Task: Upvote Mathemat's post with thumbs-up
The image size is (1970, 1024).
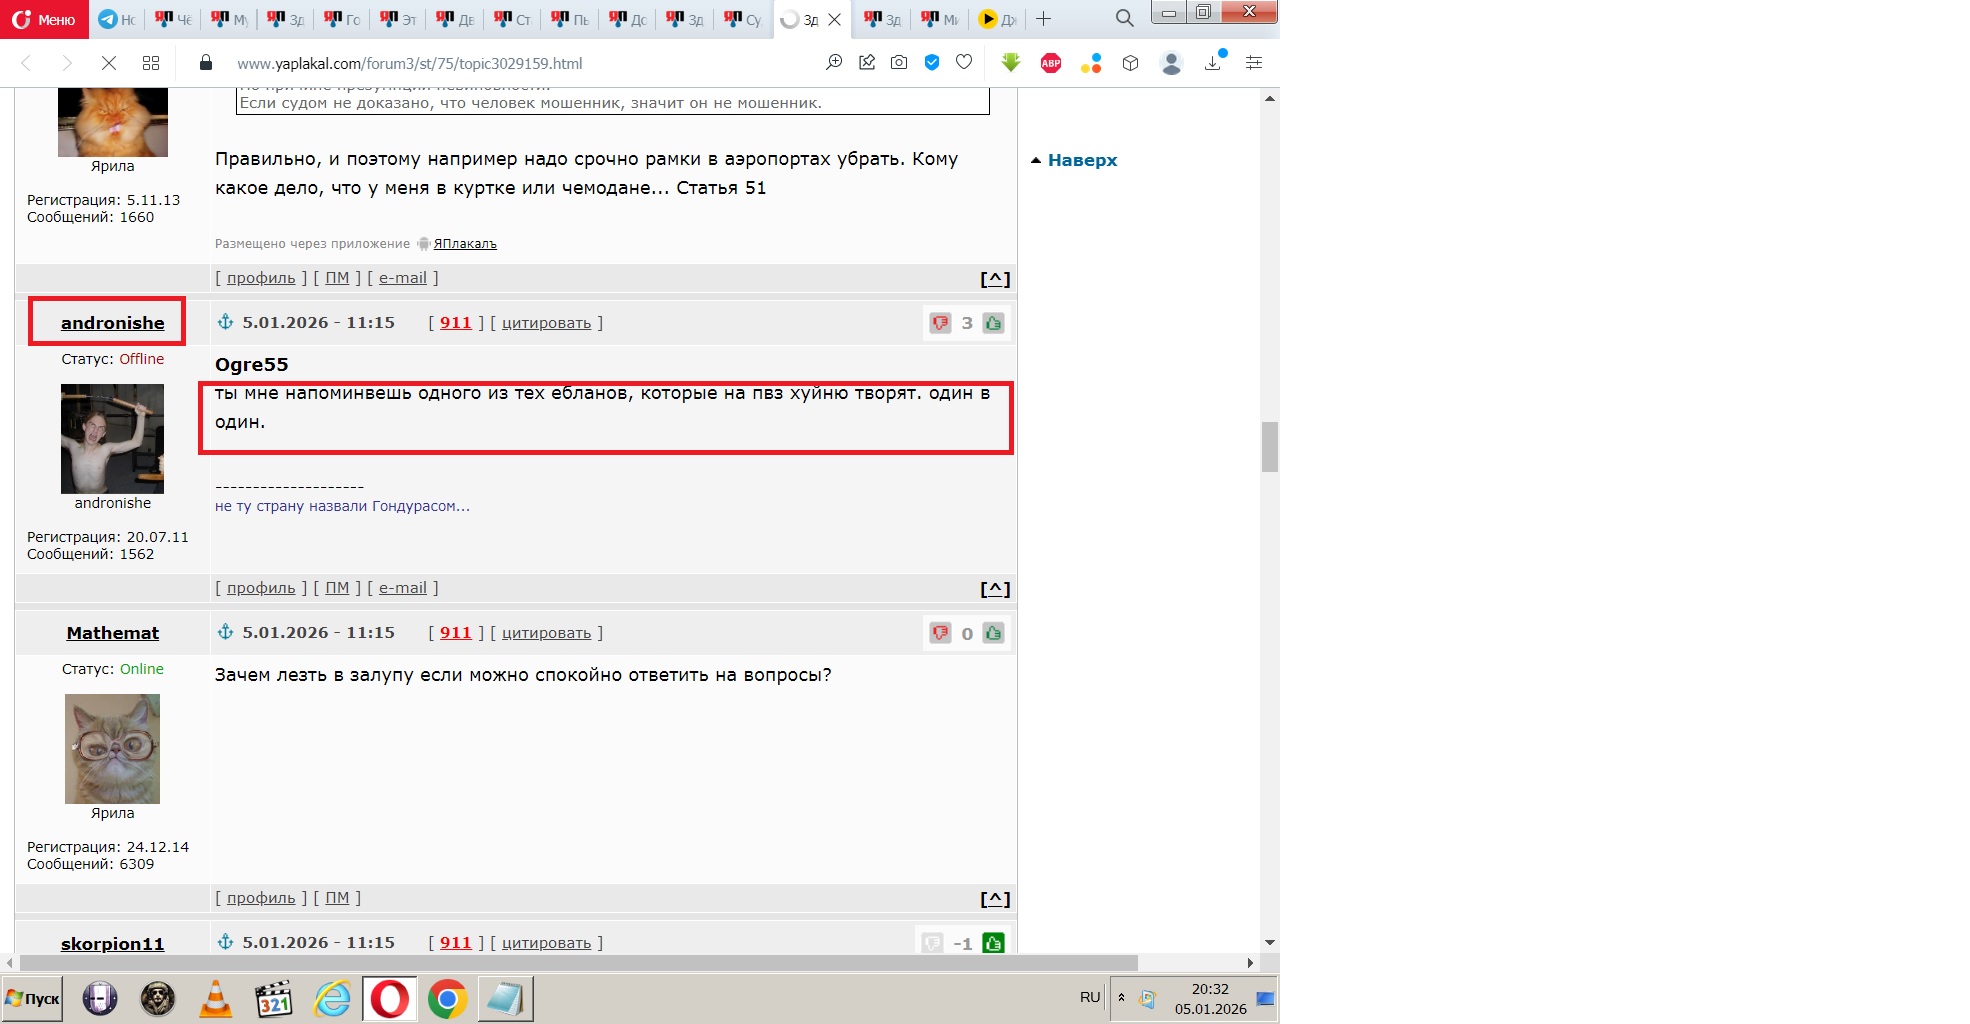Action: pyautogui.click(x=993, y=633)
